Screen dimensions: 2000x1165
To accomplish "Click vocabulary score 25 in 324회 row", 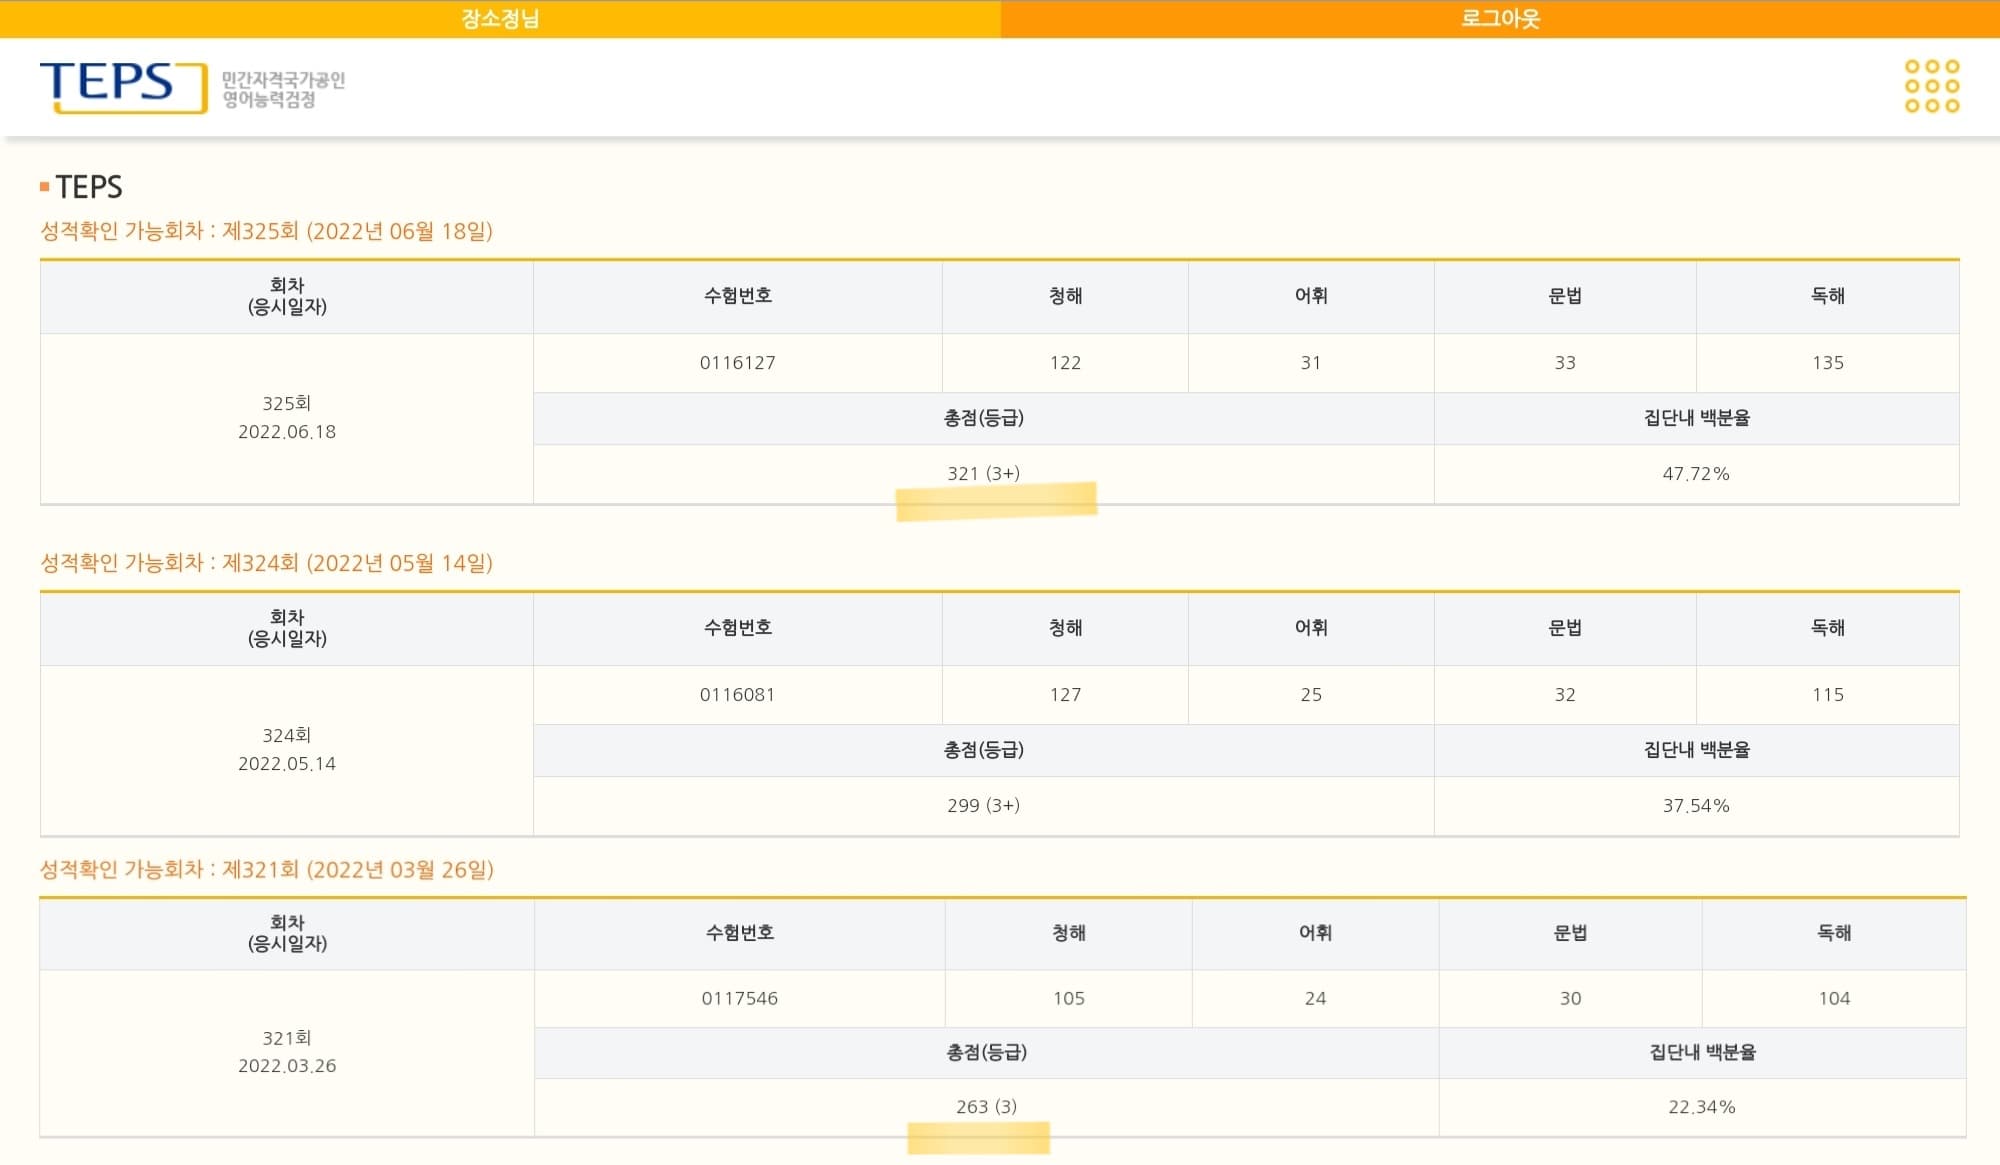I will pos(1311,695).
